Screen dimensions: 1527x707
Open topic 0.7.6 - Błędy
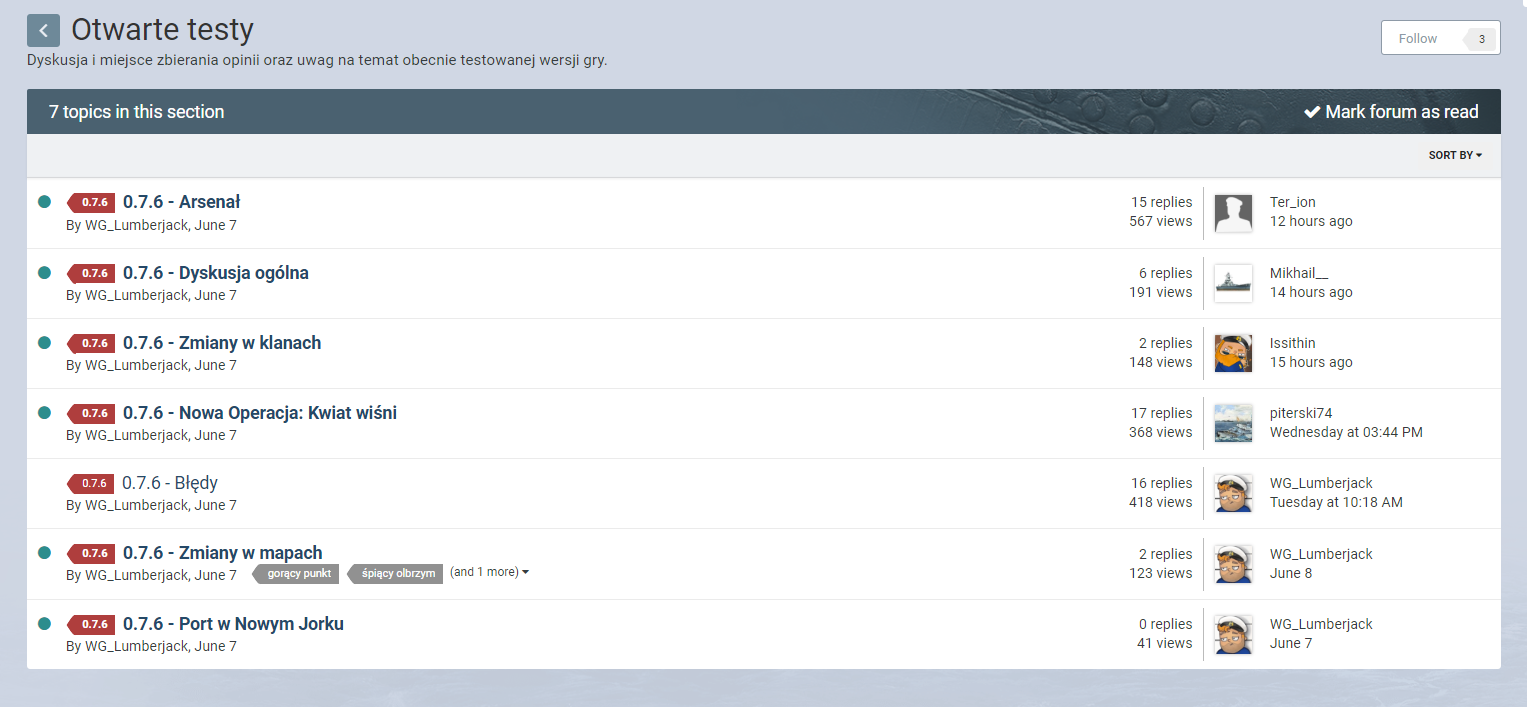[169, 483]
